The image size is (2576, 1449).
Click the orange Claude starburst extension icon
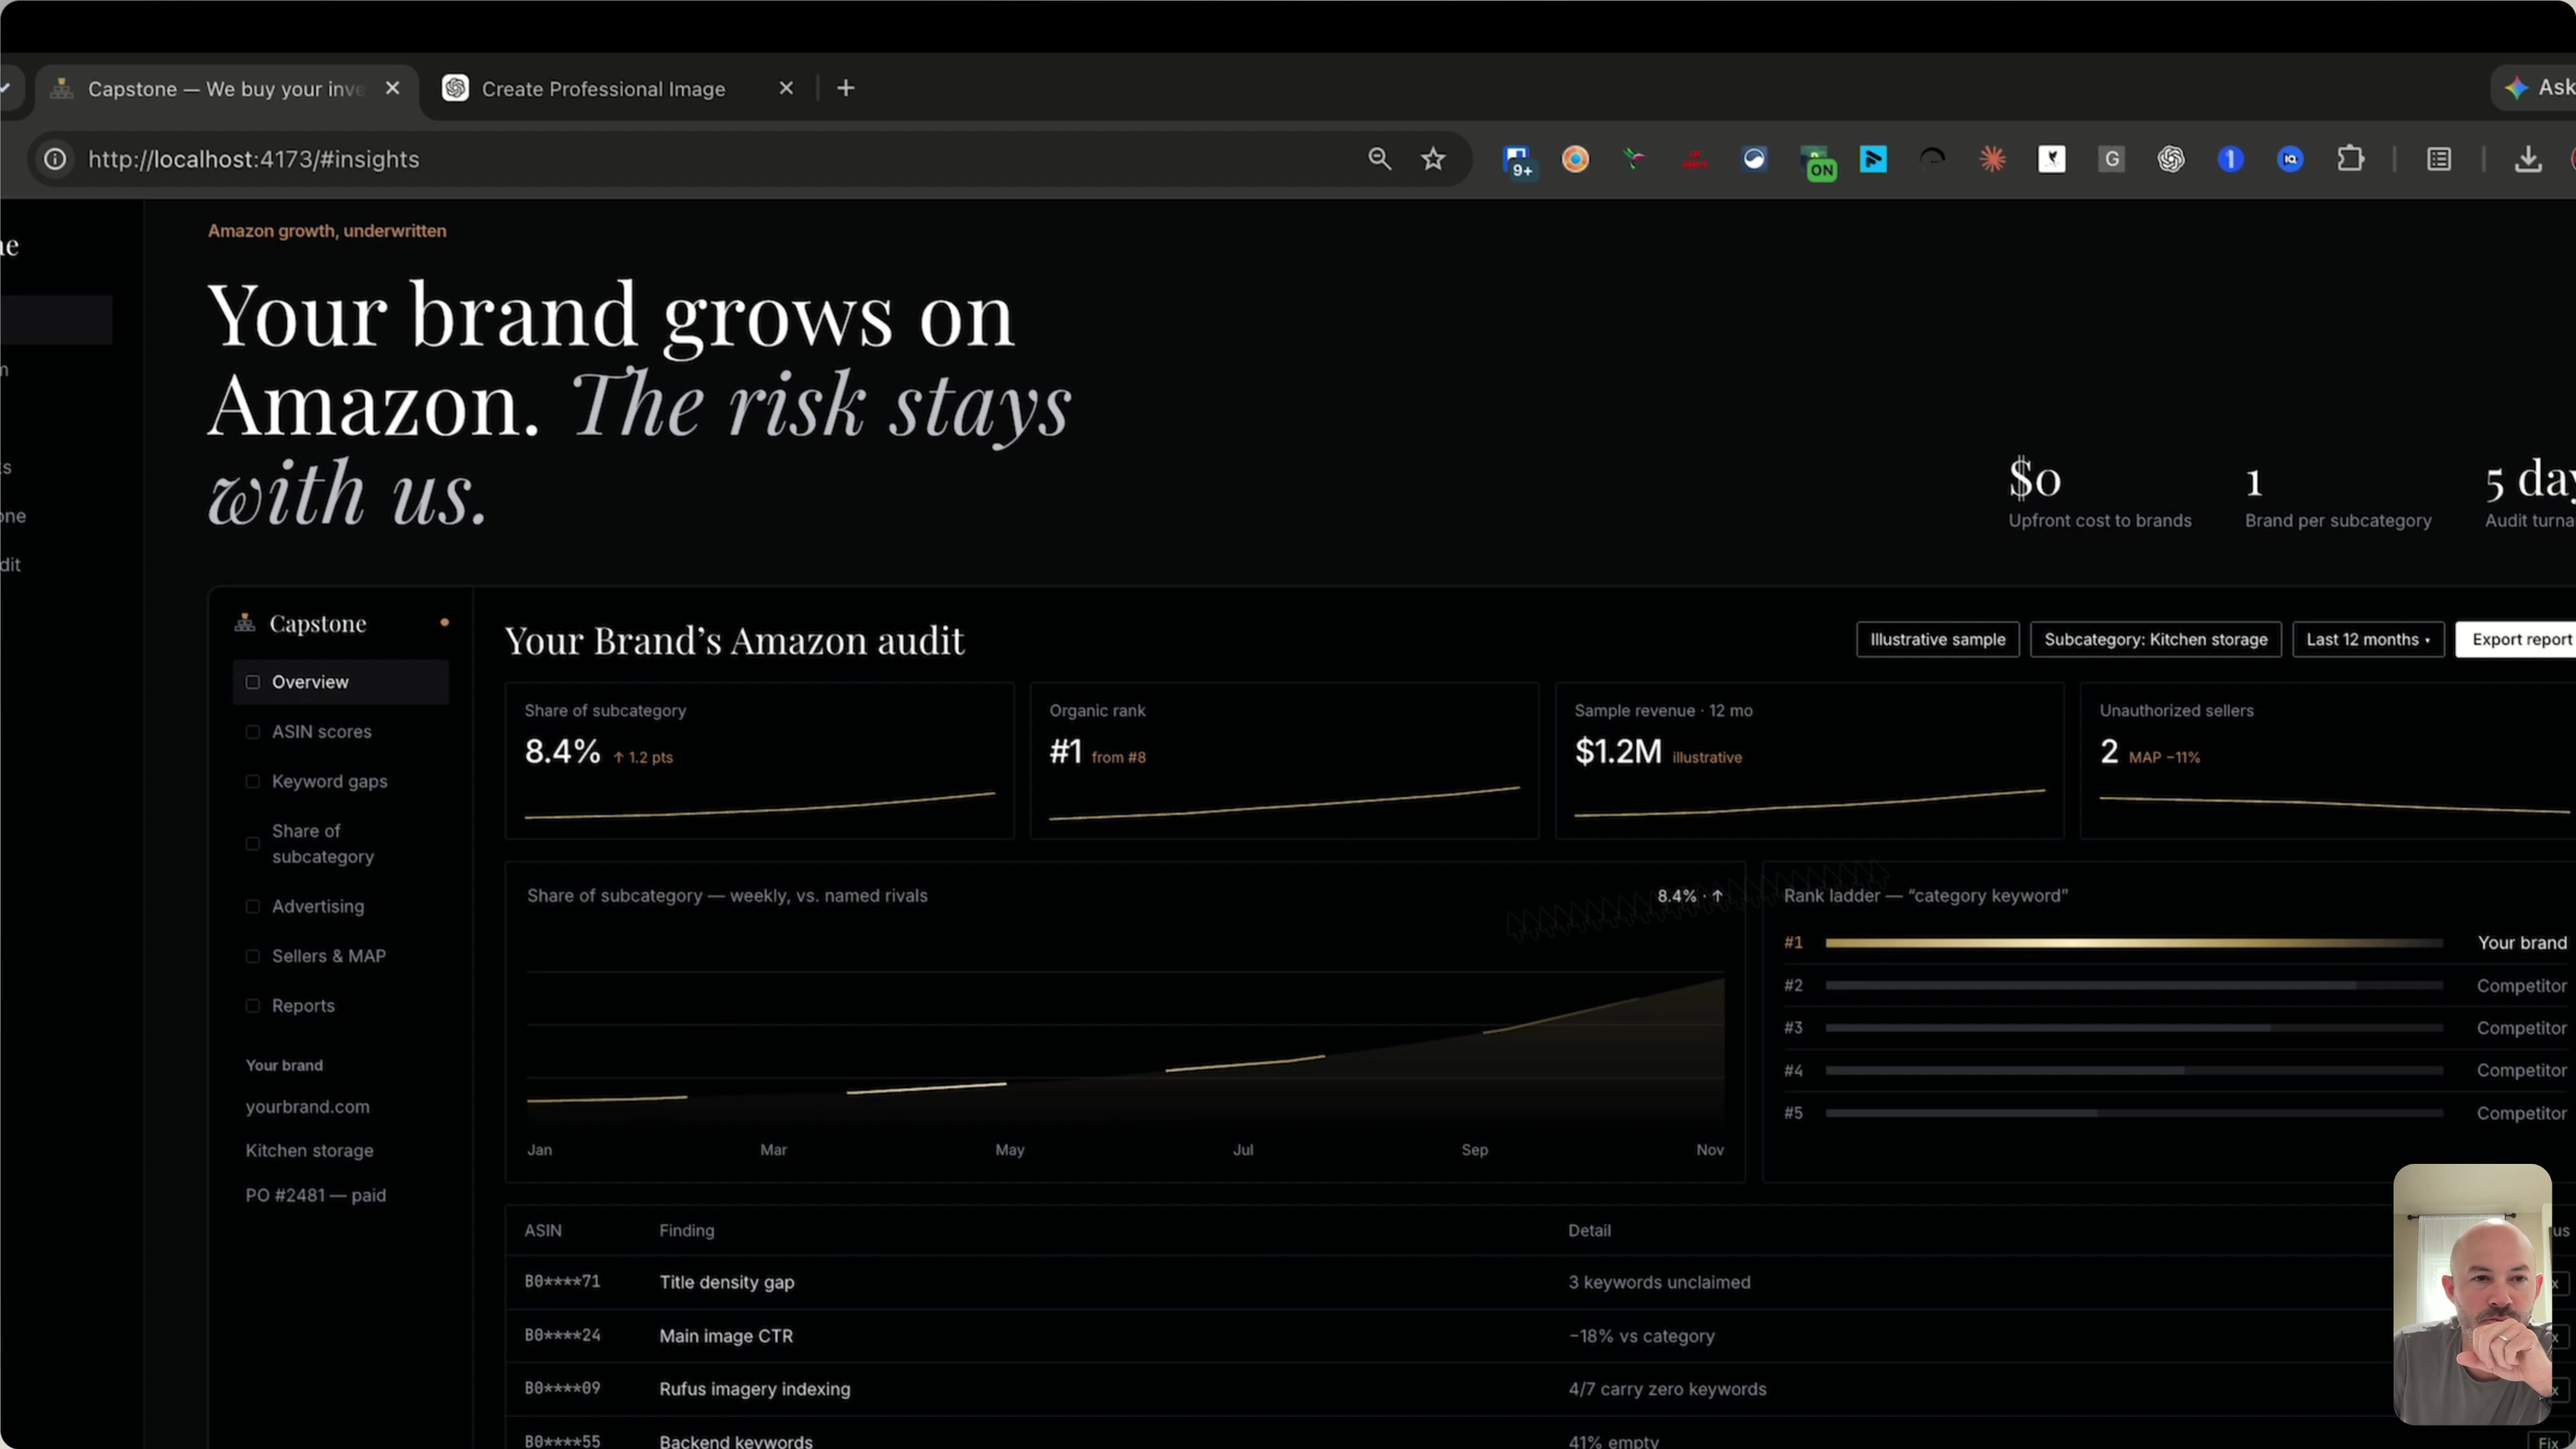(x=1993, y=159)
